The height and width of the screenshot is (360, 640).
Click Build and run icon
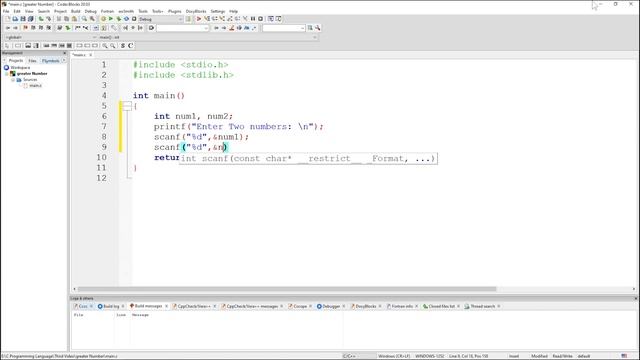click(118, 19)
